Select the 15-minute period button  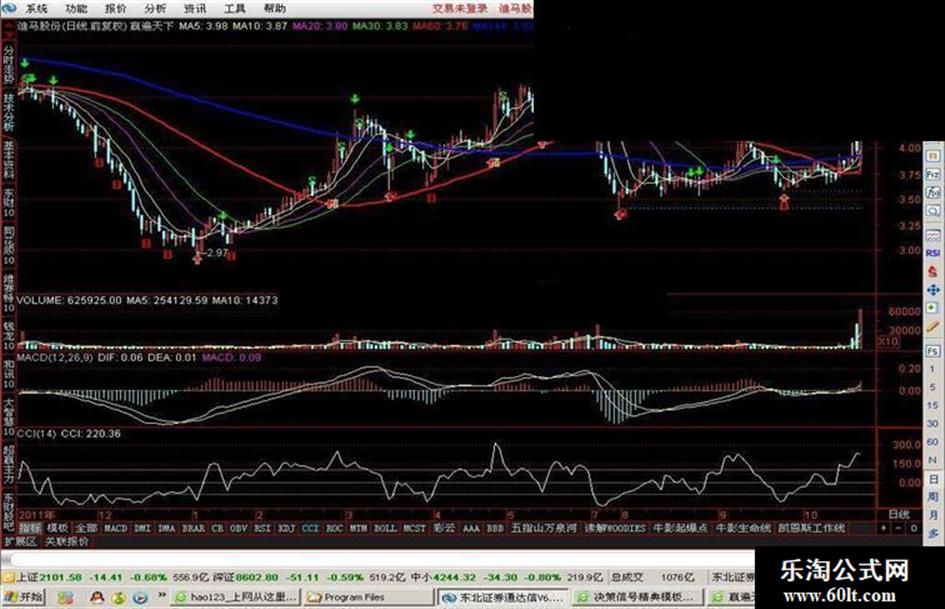point(933,405)
